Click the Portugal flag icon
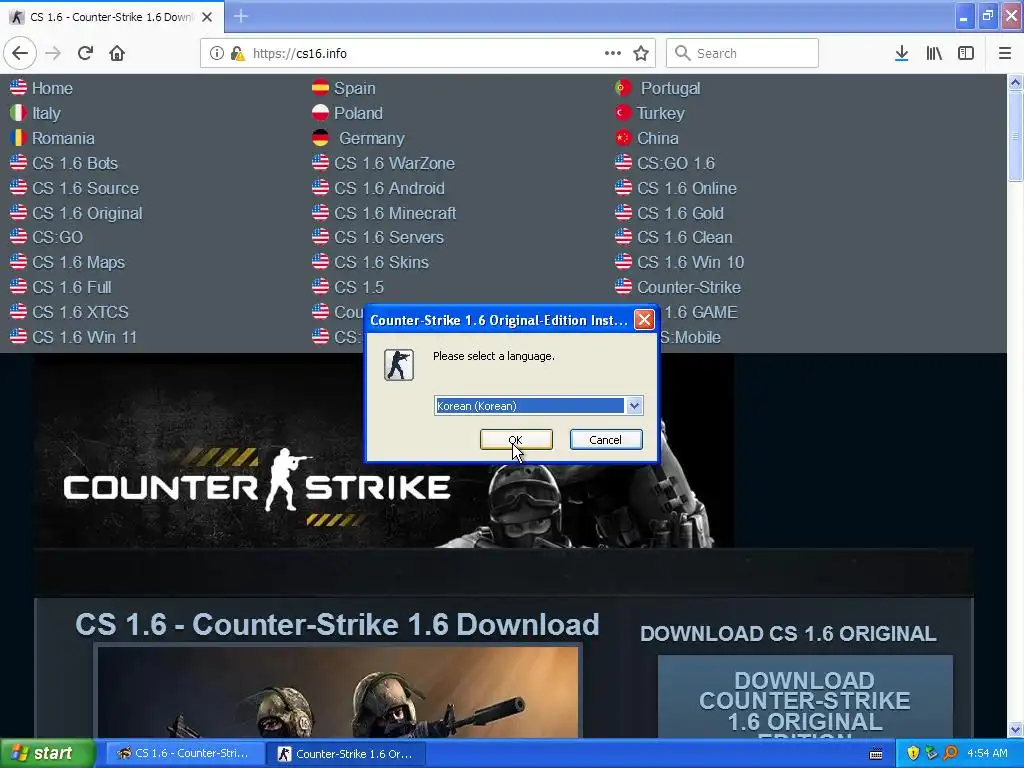This screenshot has height=768, width=1024. point(623,88)
